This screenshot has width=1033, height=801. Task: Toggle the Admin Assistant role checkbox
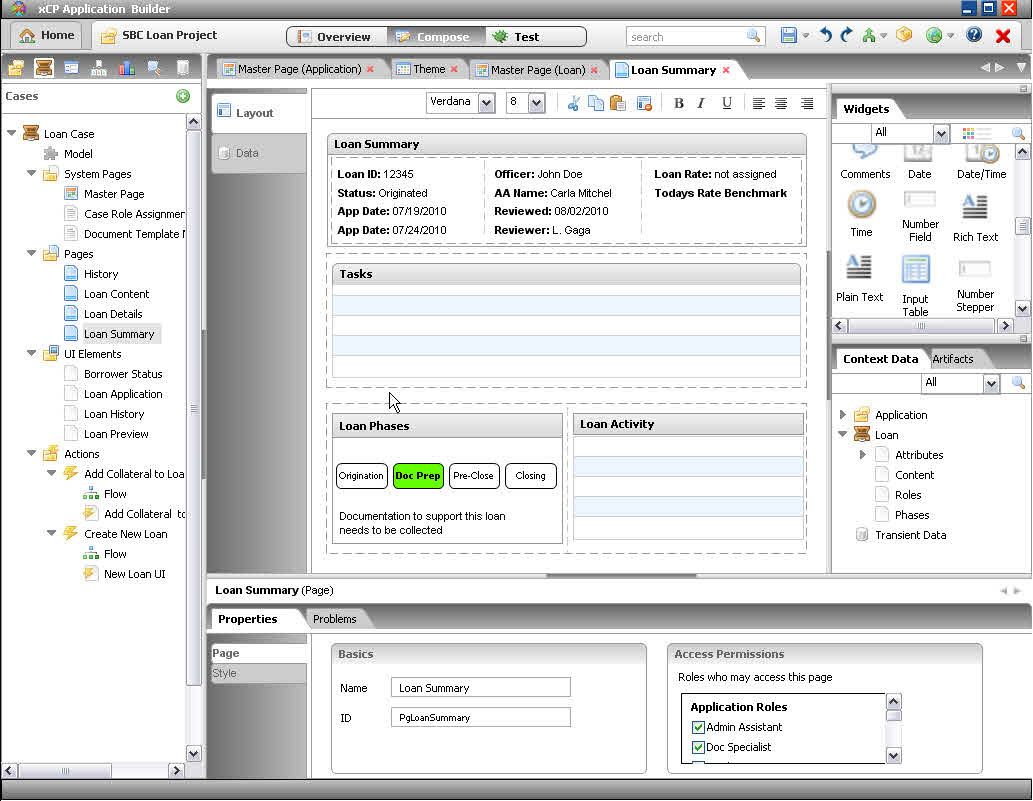(x=698, y=727)
